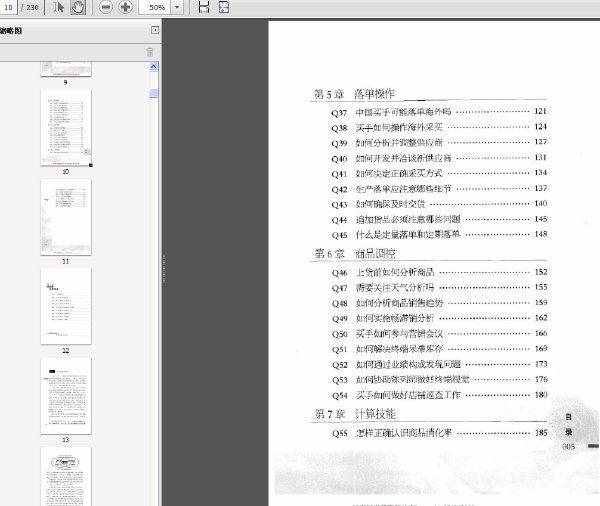This screenshot has width=600, height=506.
Task: Fit page width with the toolbar icon
Action: coord(204,7)
